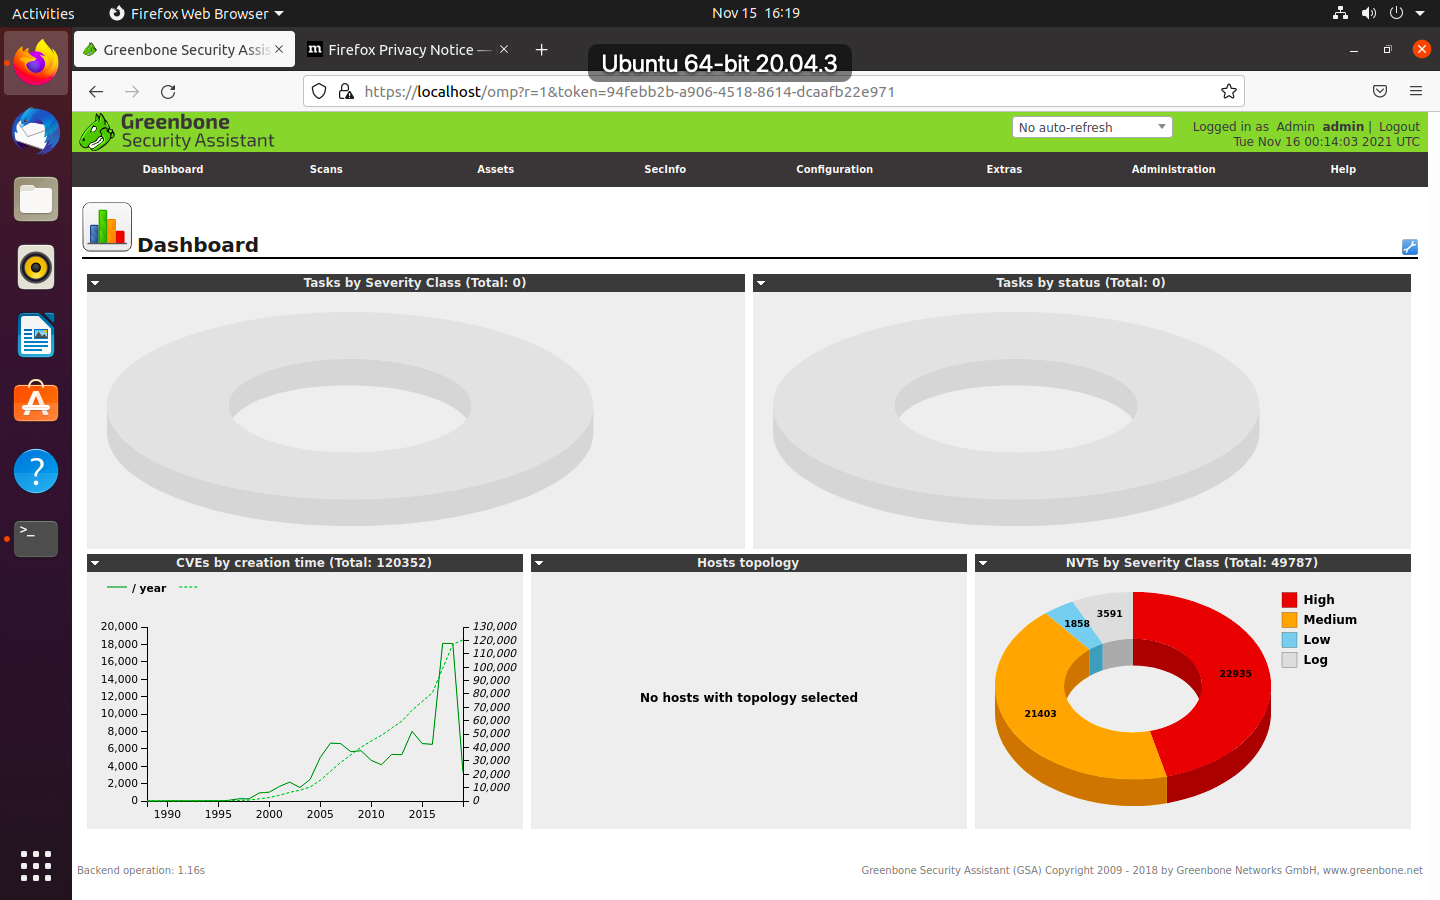1440x900 pixels.
Task: Close the Firefox Privacy Notice tab
Action: pyautogui.click(x=504, y=49)
